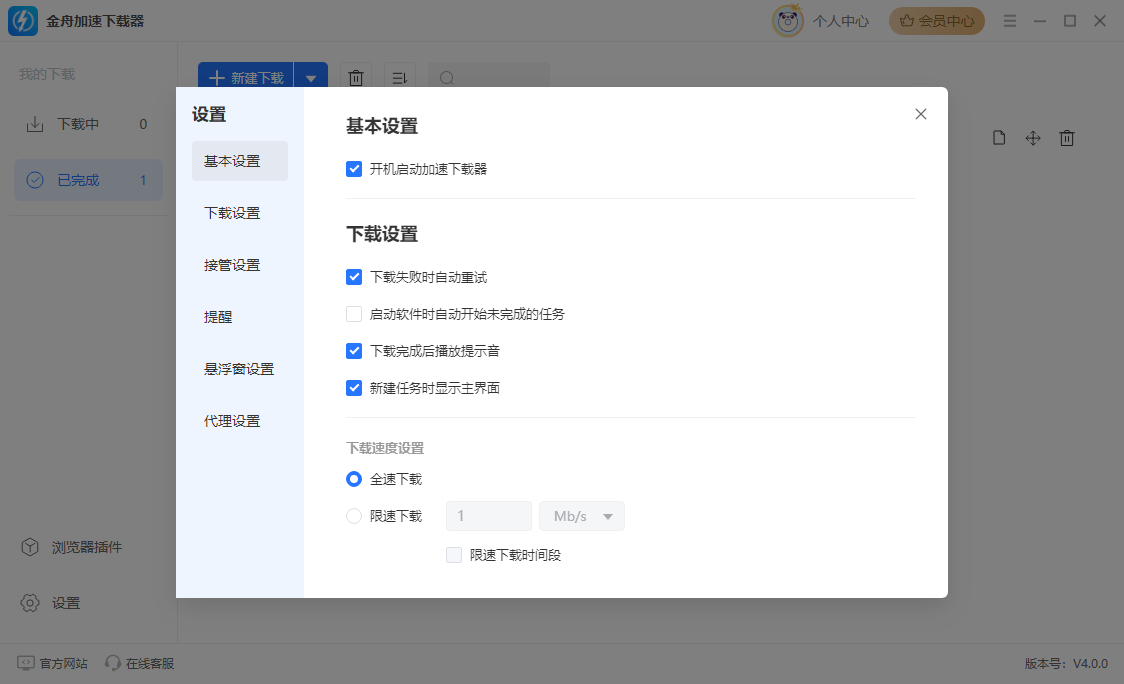This screenshot has height=684, width=1124.
Task: Toggle 开机启动加速下载器 checkbox
Action: click(354, 169)
